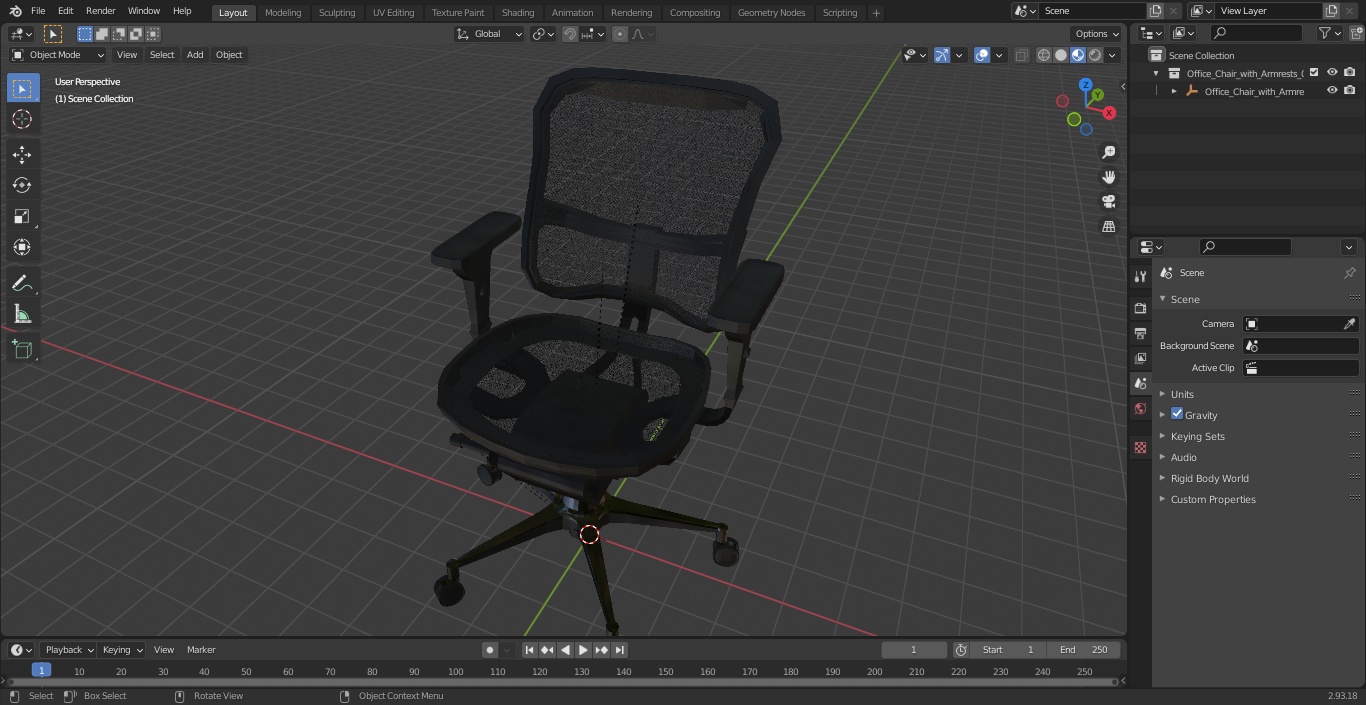Expand the Office_Chair_with_Armre object tree

(1174, 91)
